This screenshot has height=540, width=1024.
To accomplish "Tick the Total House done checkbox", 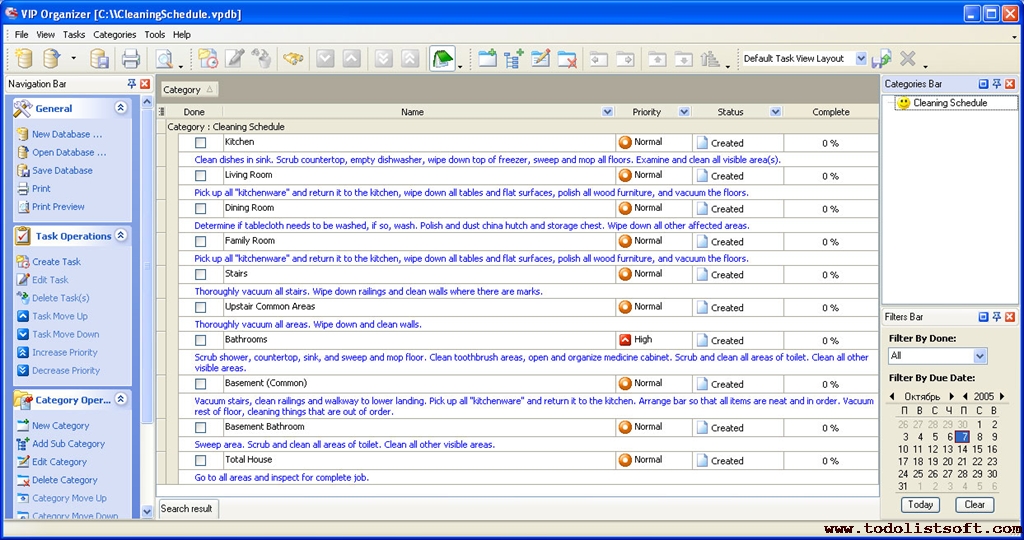I will click(200, 461).
